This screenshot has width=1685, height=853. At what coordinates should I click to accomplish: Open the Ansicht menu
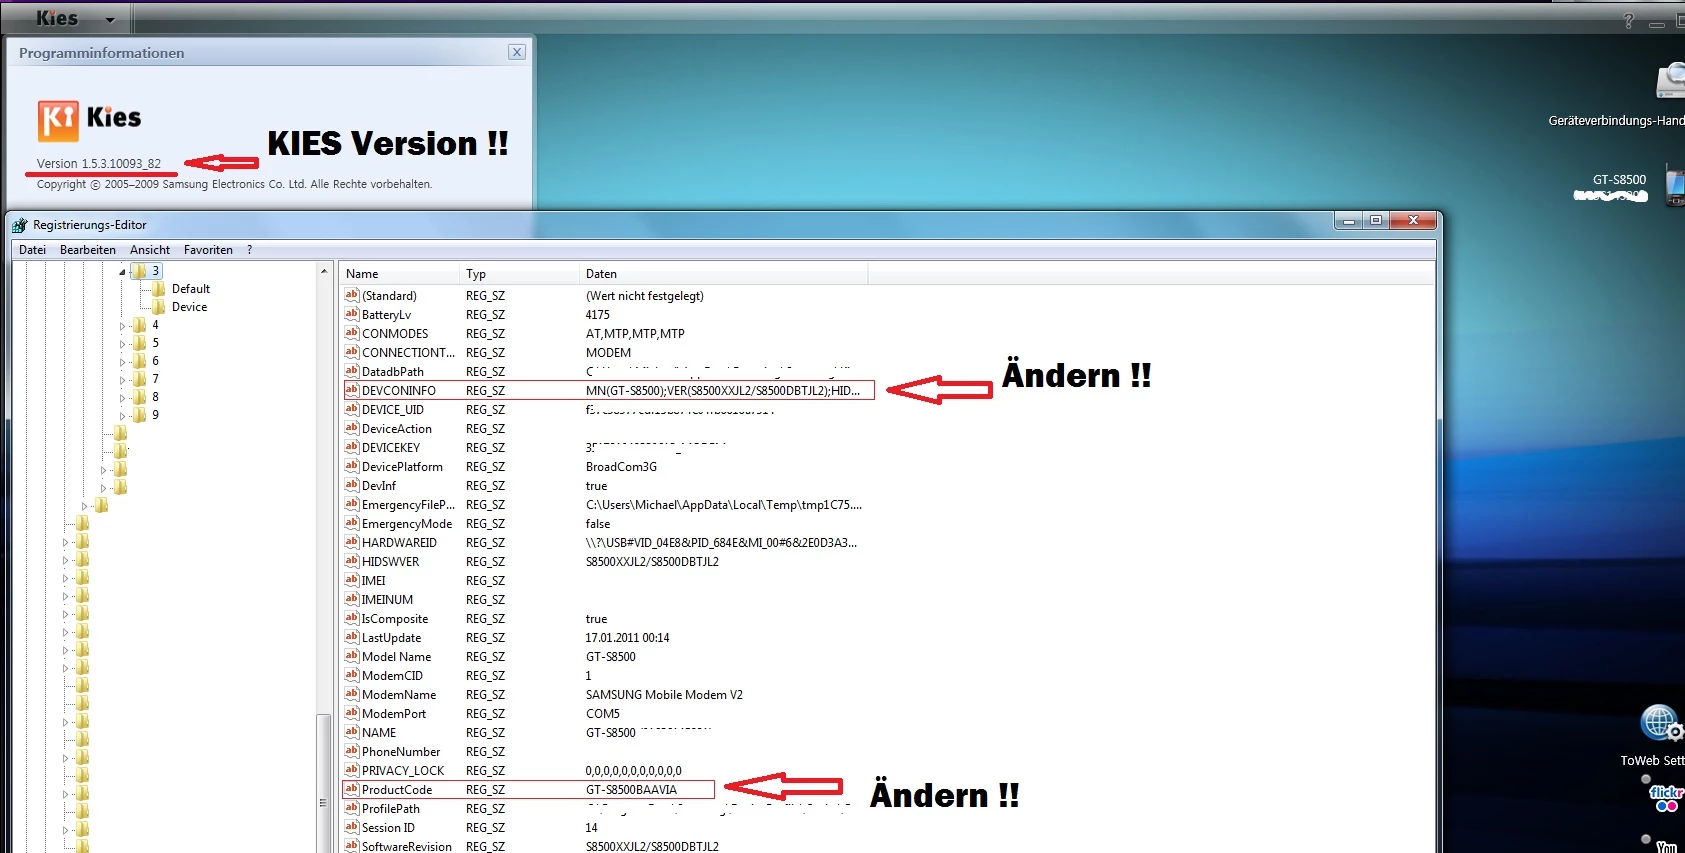pyautogui.click(x=150, y=250)
